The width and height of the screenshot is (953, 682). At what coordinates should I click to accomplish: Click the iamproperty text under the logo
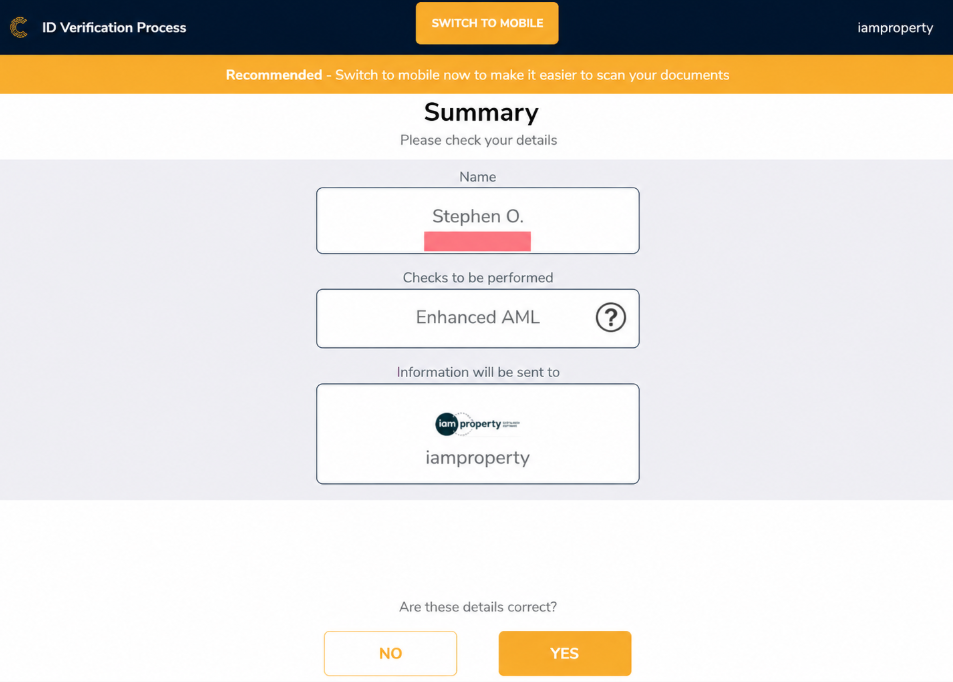(478, 457)
